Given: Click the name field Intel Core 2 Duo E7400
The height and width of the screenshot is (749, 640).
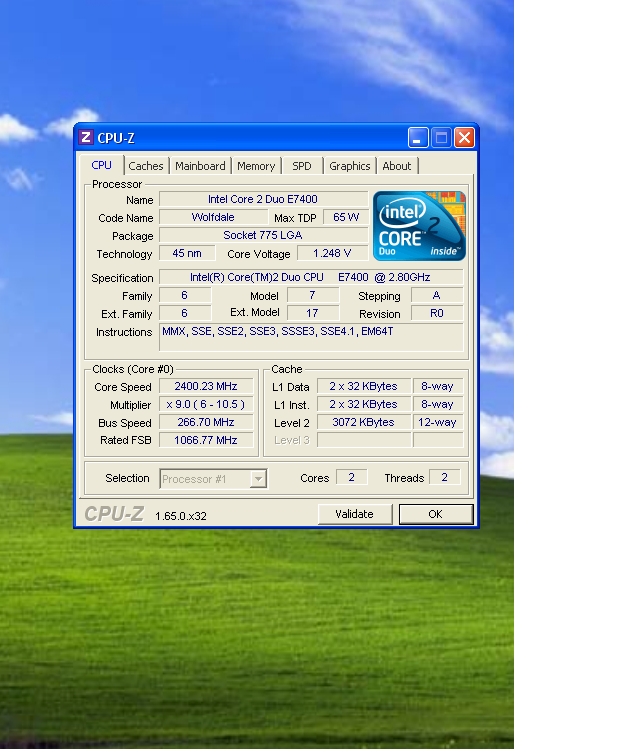Looking at the screenshot, I should [263, 199].
